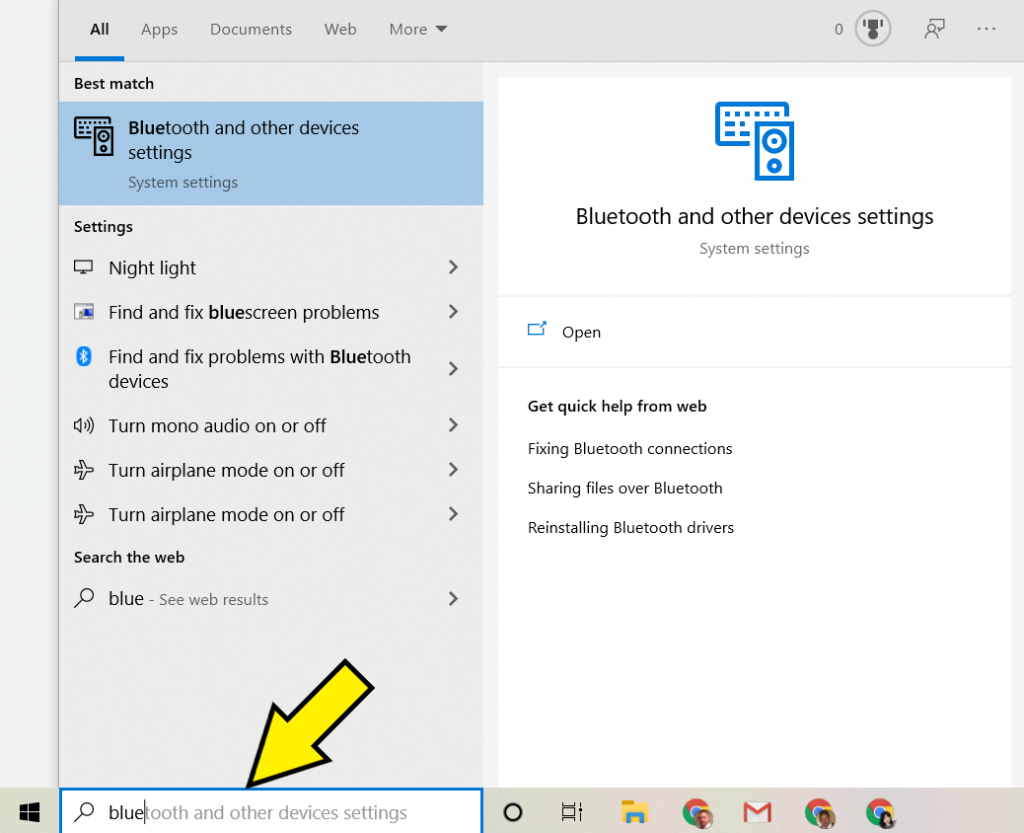
Task: Select Bluetooth and other devices settings best match
Action: click(271, 153)
